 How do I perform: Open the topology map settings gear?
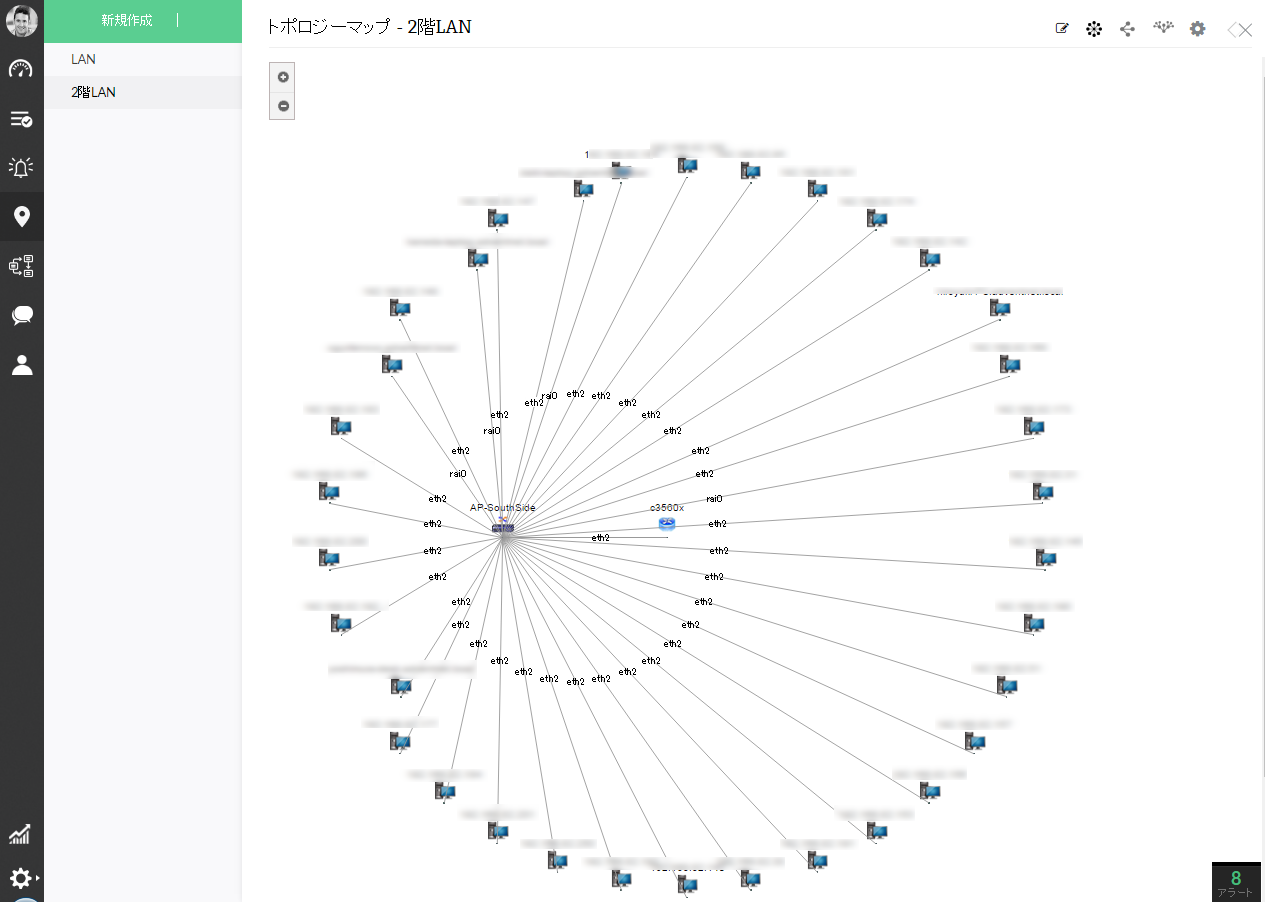pos(1197,28)
